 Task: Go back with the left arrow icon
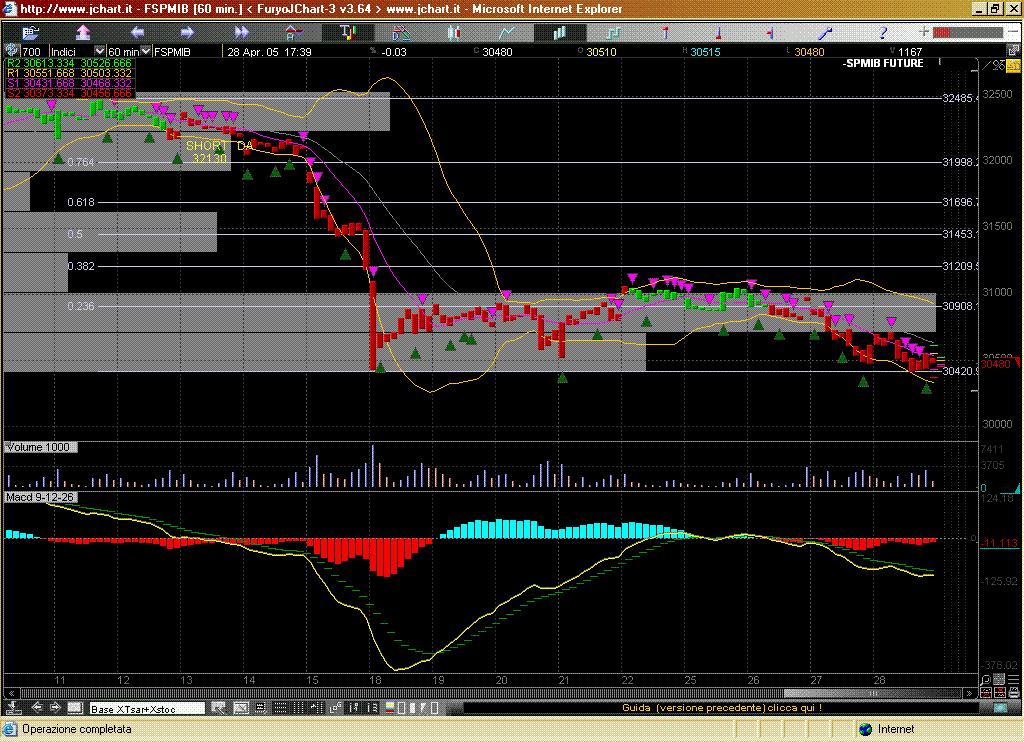[137, 33]
